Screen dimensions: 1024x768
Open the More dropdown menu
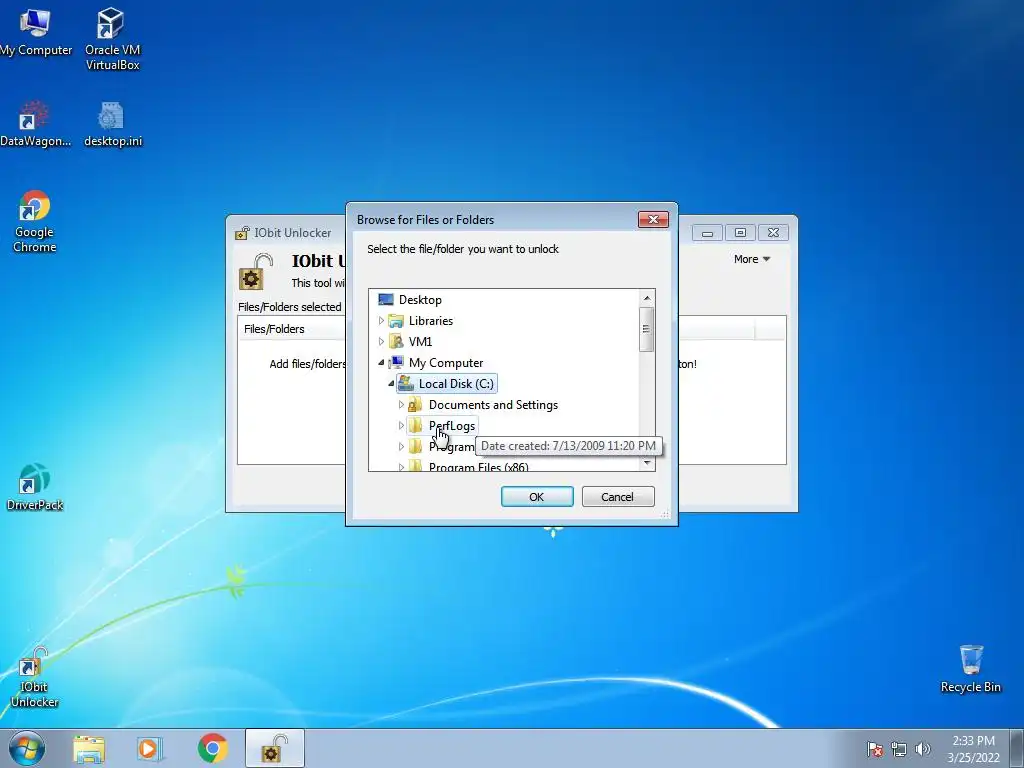[x=752, y=259]
